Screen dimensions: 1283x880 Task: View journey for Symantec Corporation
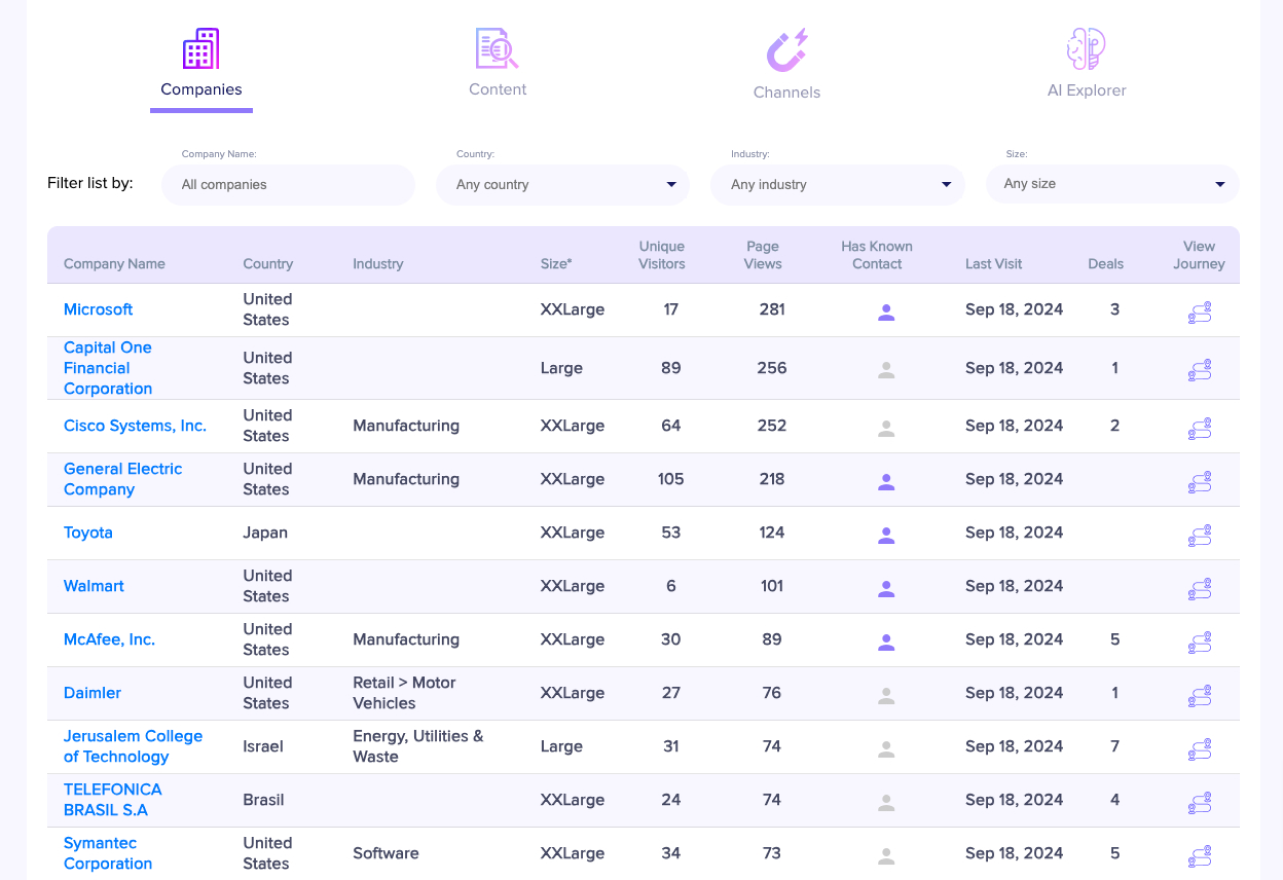click(x=1199, y=856)
